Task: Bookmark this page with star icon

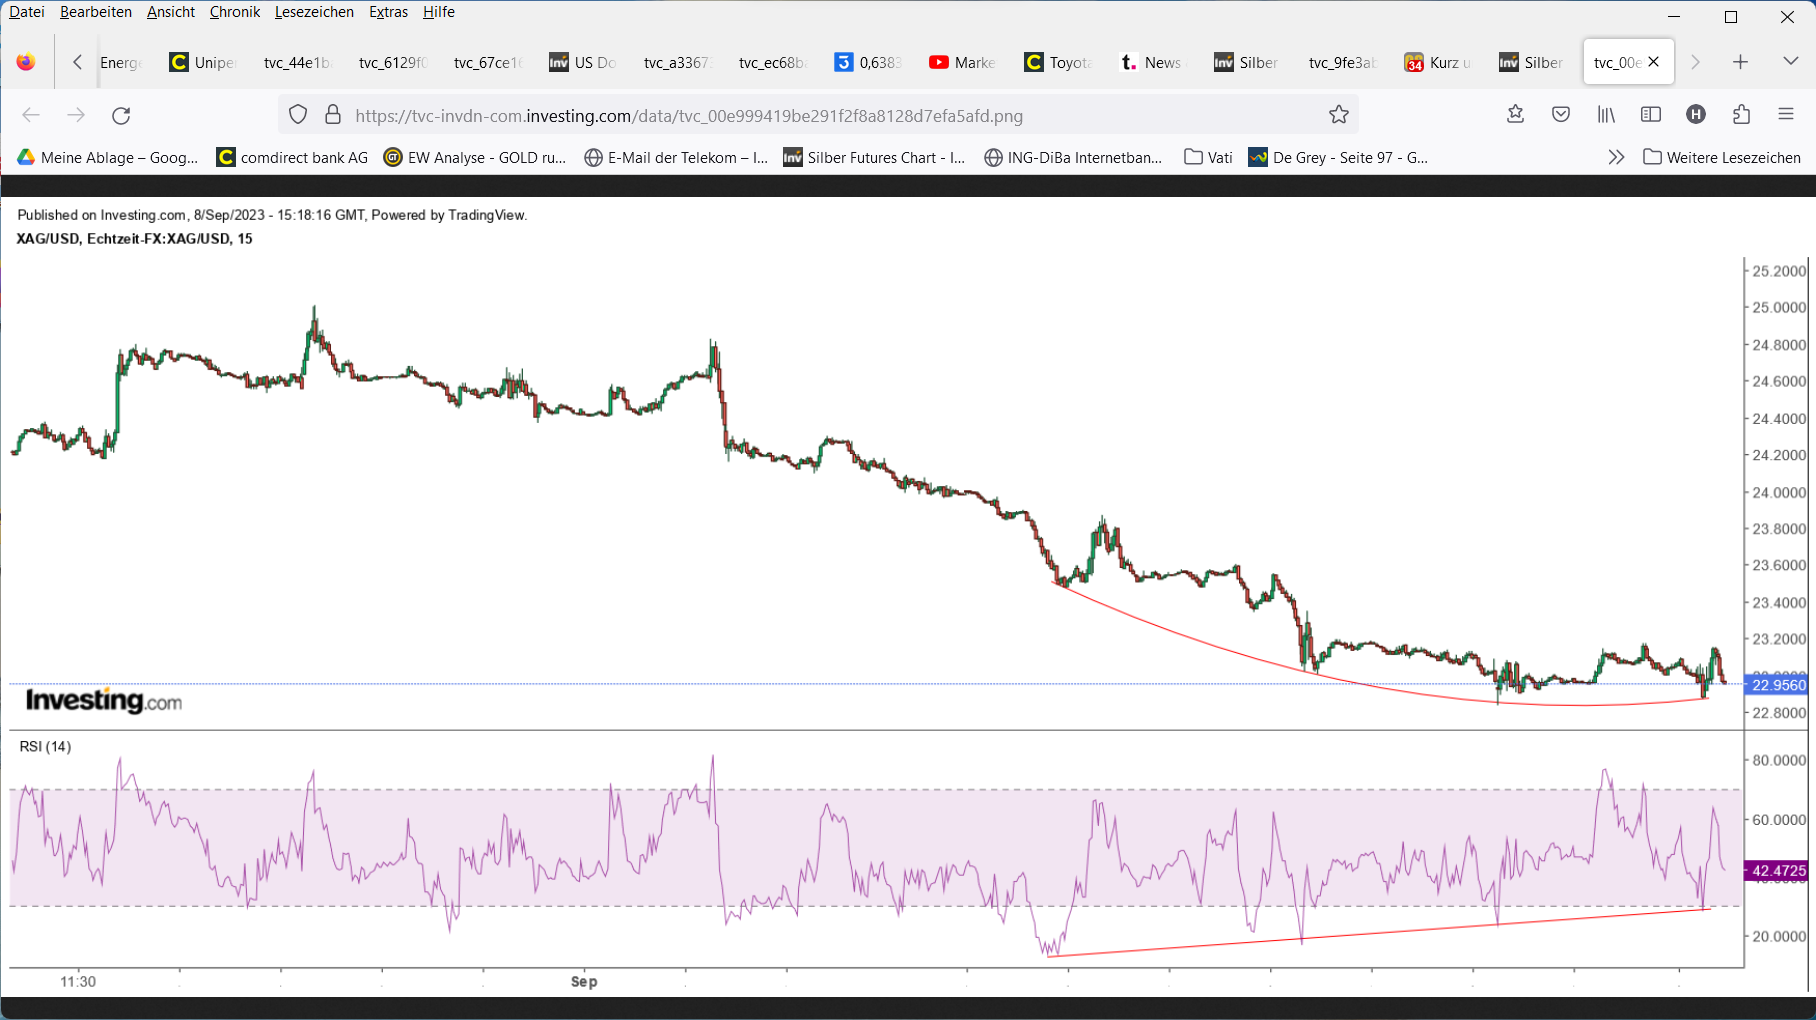Action: [1339, 115]
